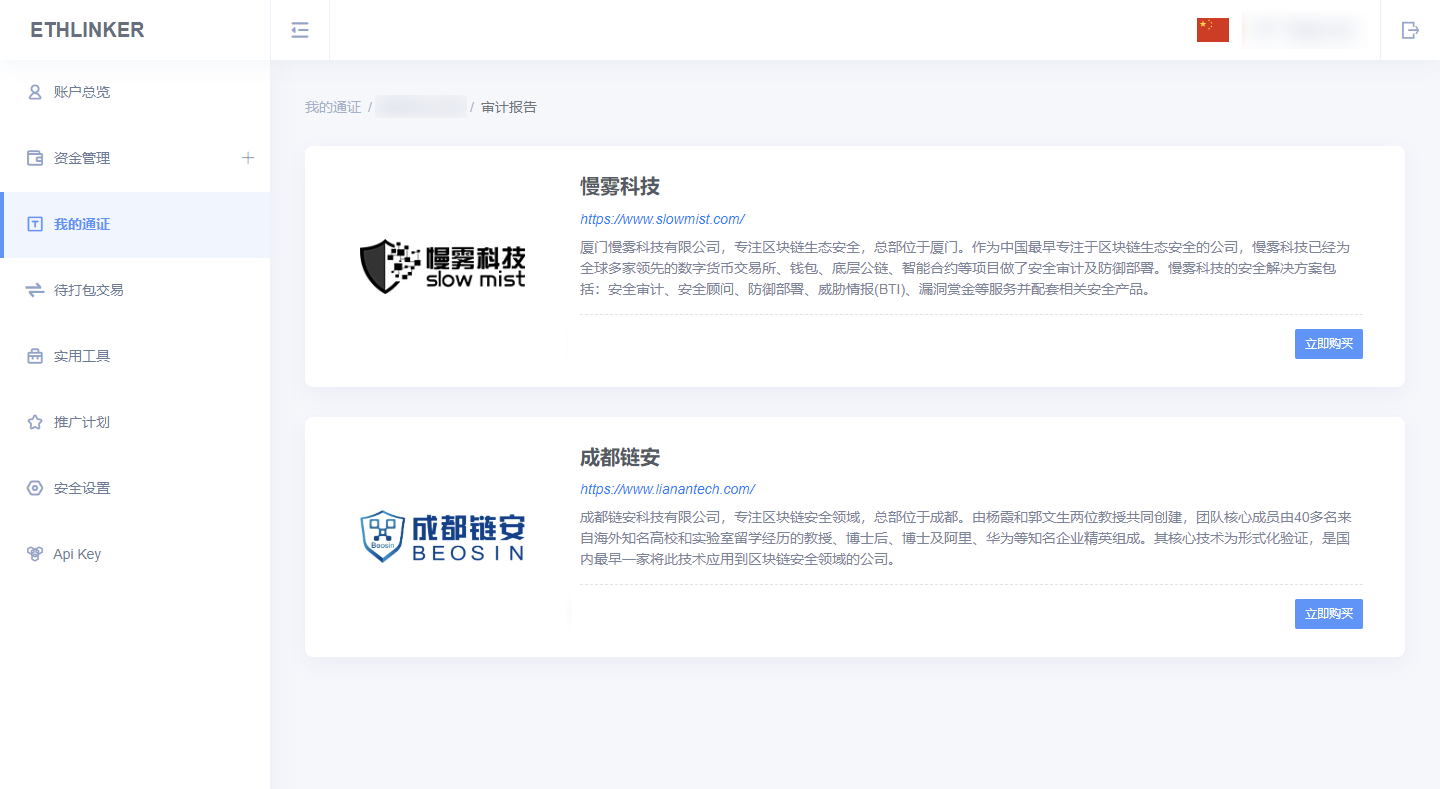Click the toolbox icon beside 实用工具

pyautogui.click(x=35, y=356)
